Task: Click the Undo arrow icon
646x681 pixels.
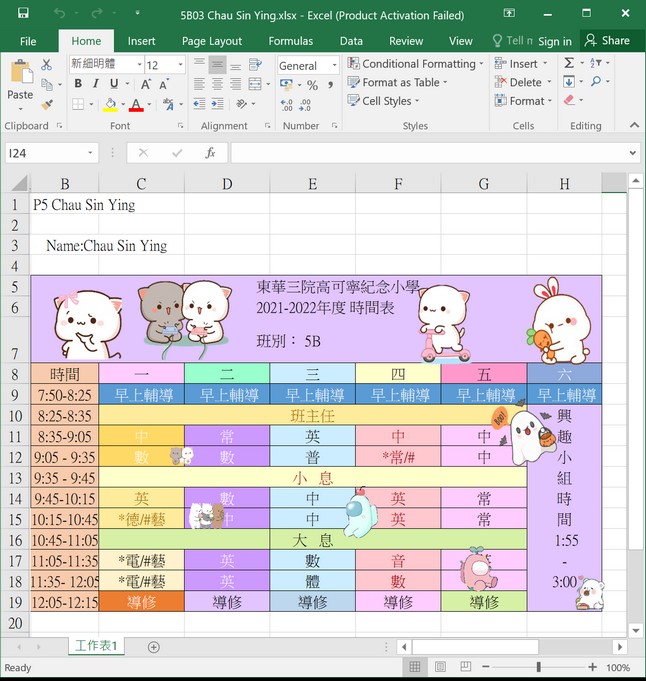Action: tap(59, 13)
